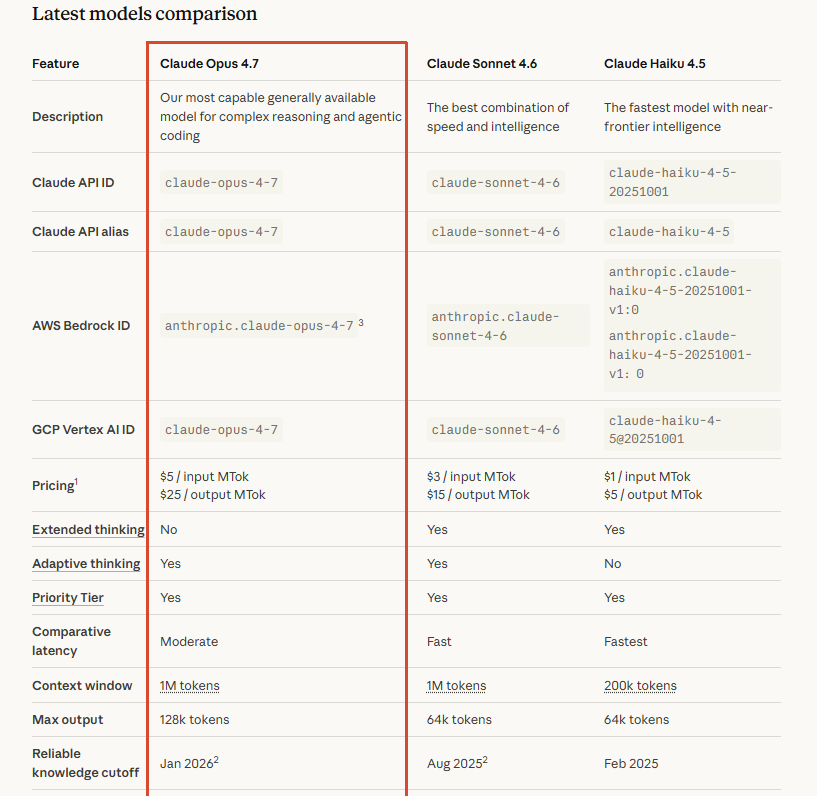817x796 pixels.
Task: Click the claude-haiku-4-5@20251001 Vertex AI ID code
Action: click(x=665, y=430)
